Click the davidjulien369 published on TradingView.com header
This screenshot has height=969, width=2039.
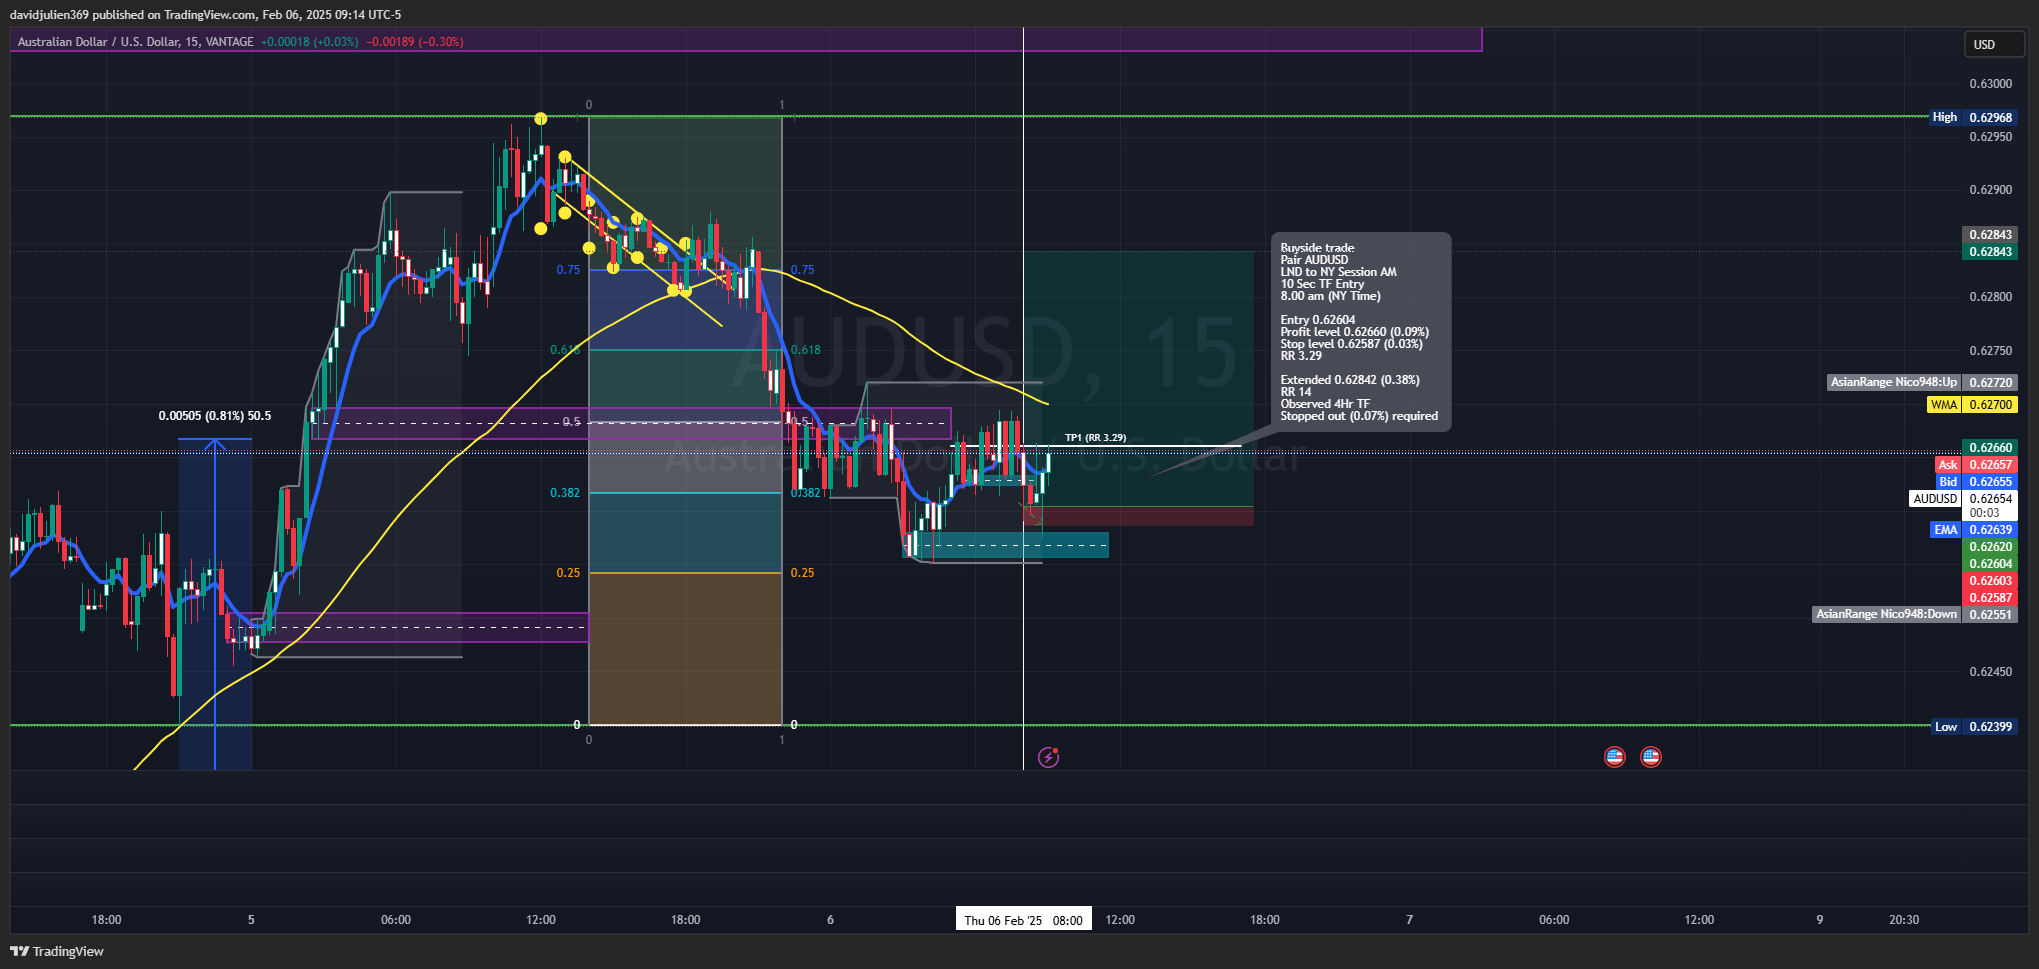205,14
